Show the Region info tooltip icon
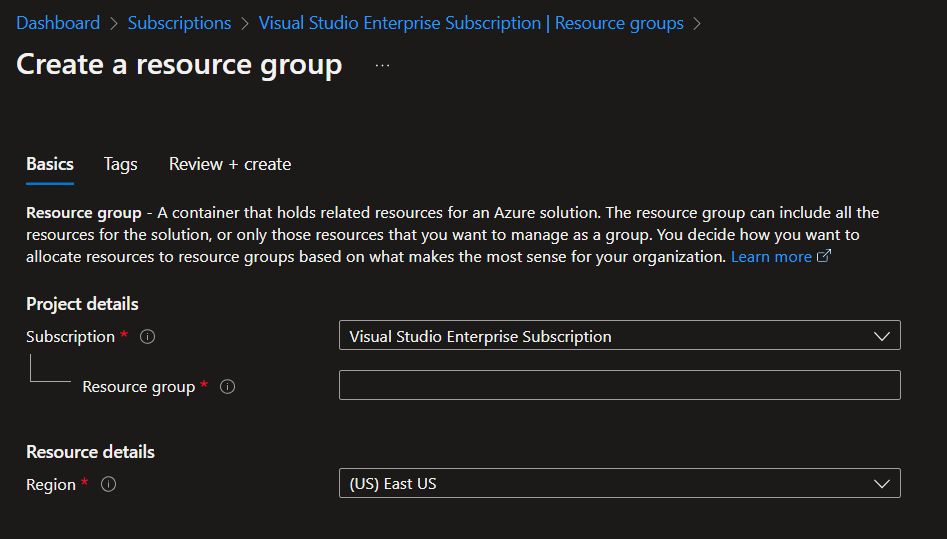 coord(109,485)
